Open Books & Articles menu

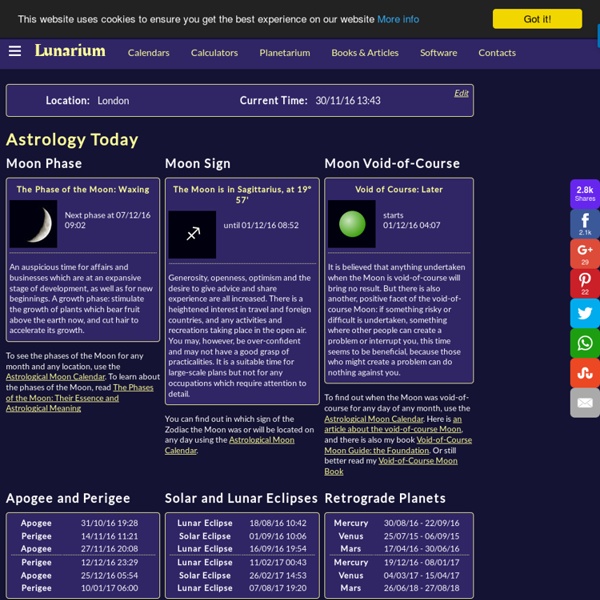coord(365,53)
